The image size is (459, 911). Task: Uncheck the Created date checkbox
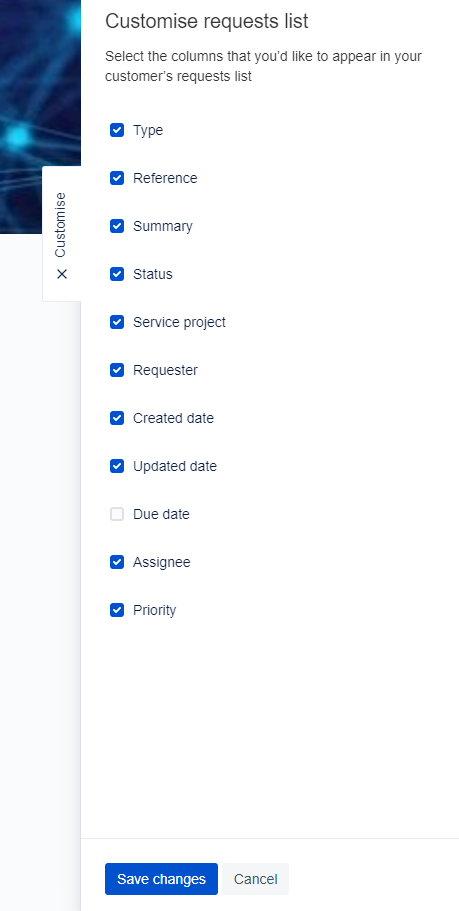coord(117,418)
